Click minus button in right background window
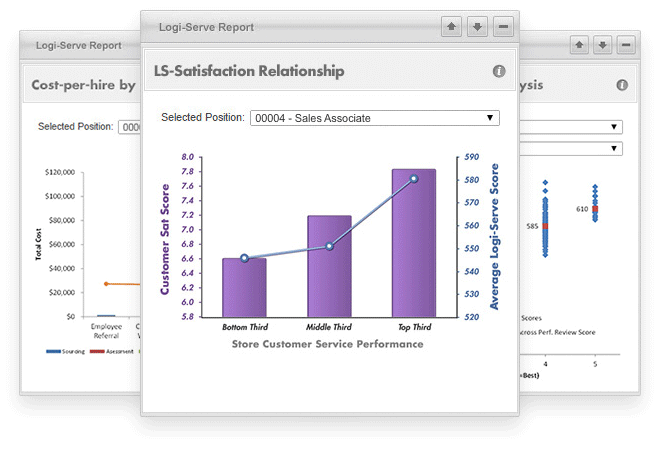Image resolution: width=660 pixels, height=450 pixels. 626,45
